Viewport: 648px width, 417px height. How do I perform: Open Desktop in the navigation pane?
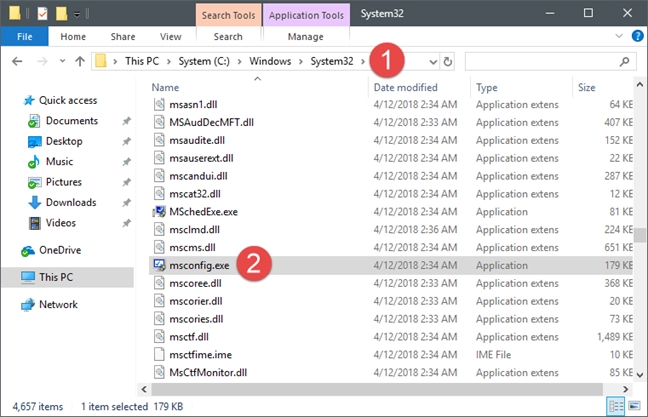click(64, 141)
